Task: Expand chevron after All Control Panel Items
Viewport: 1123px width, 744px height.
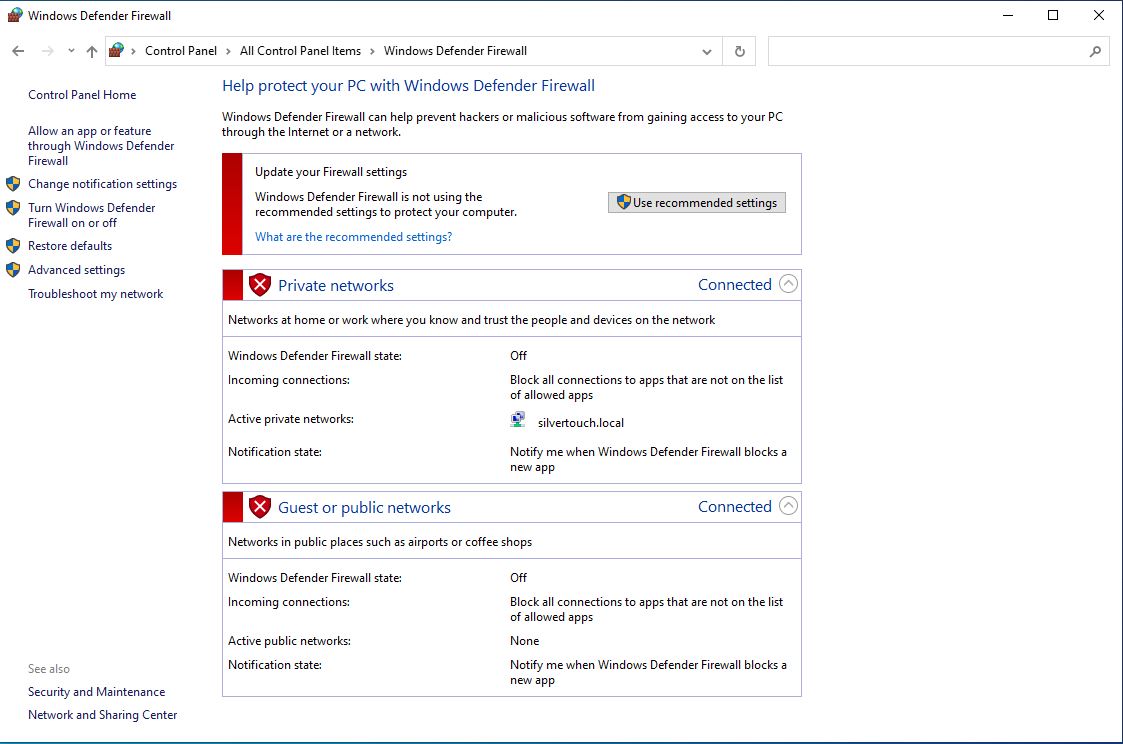Action: click(372, 52)
